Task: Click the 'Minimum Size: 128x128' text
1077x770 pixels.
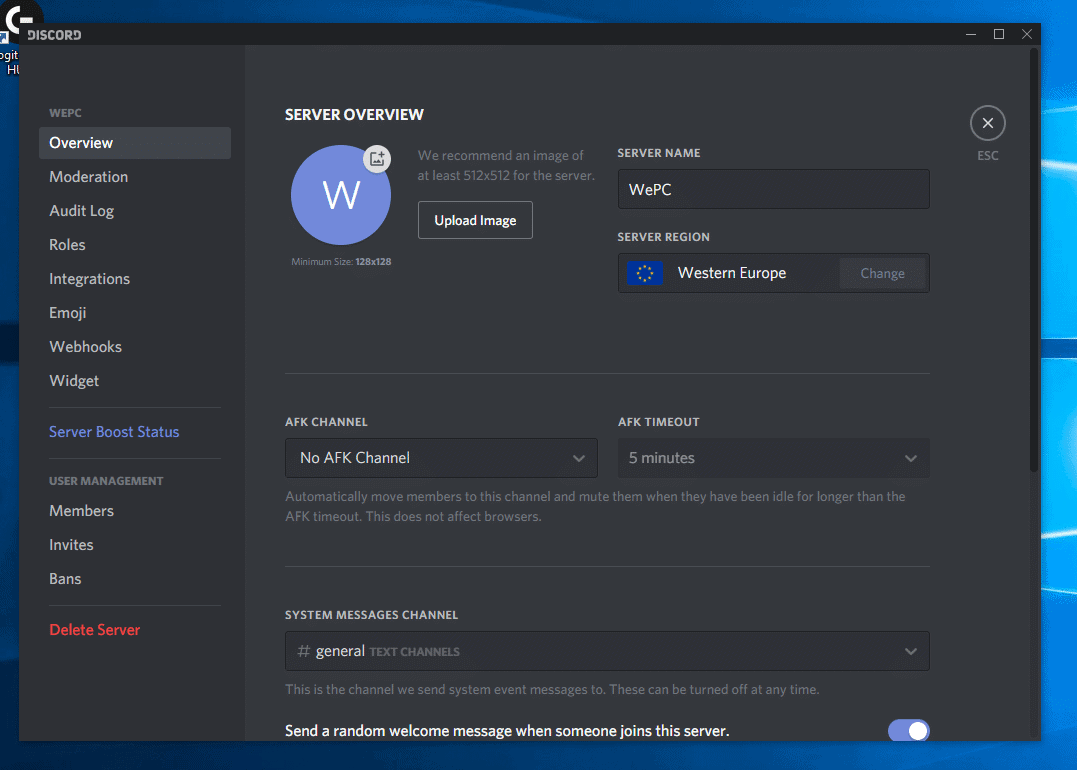Action: coord(341,262)
